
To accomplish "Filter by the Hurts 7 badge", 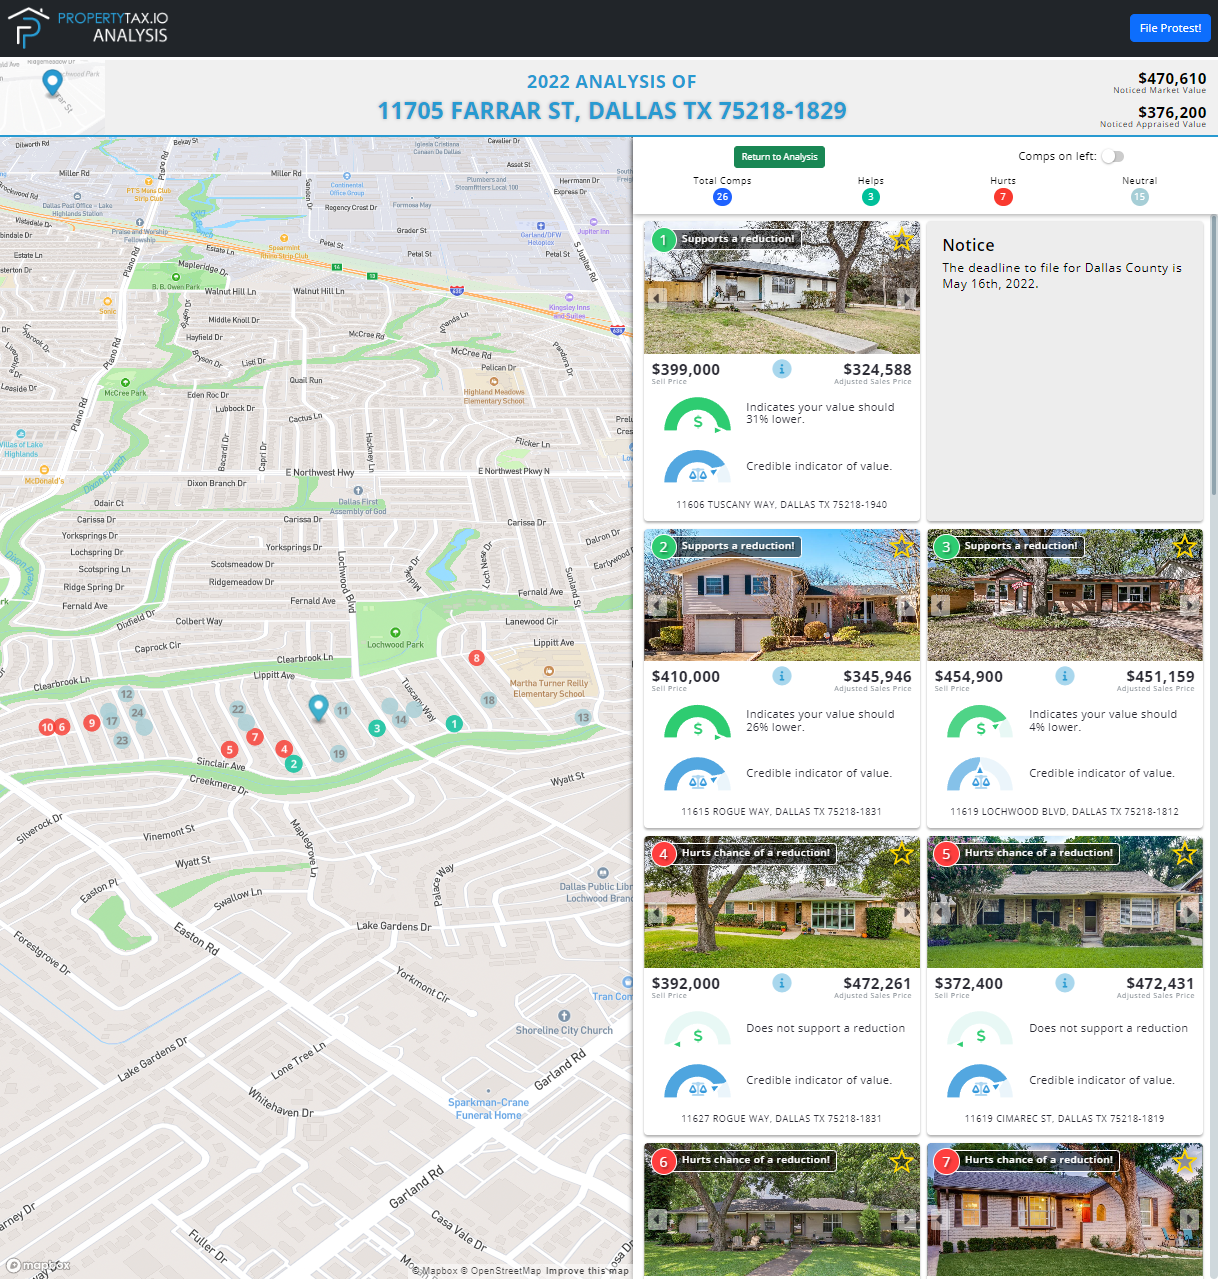I will pyautogui.click(x=1003, y=197).
